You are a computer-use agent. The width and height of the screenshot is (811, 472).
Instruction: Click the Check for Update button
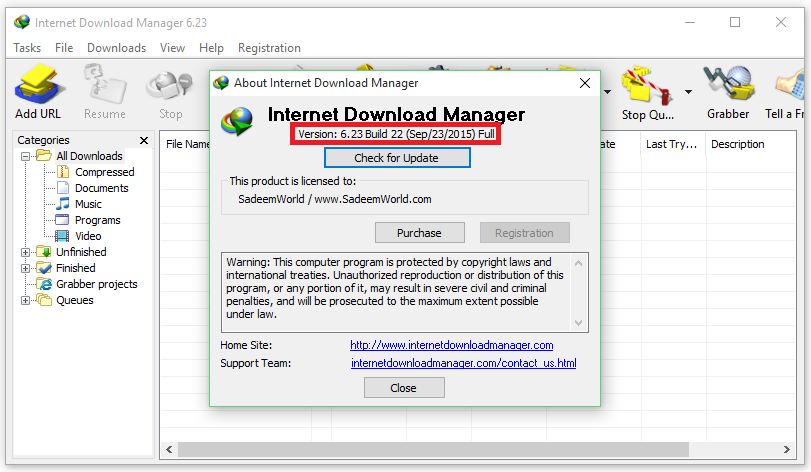point(397,158)
